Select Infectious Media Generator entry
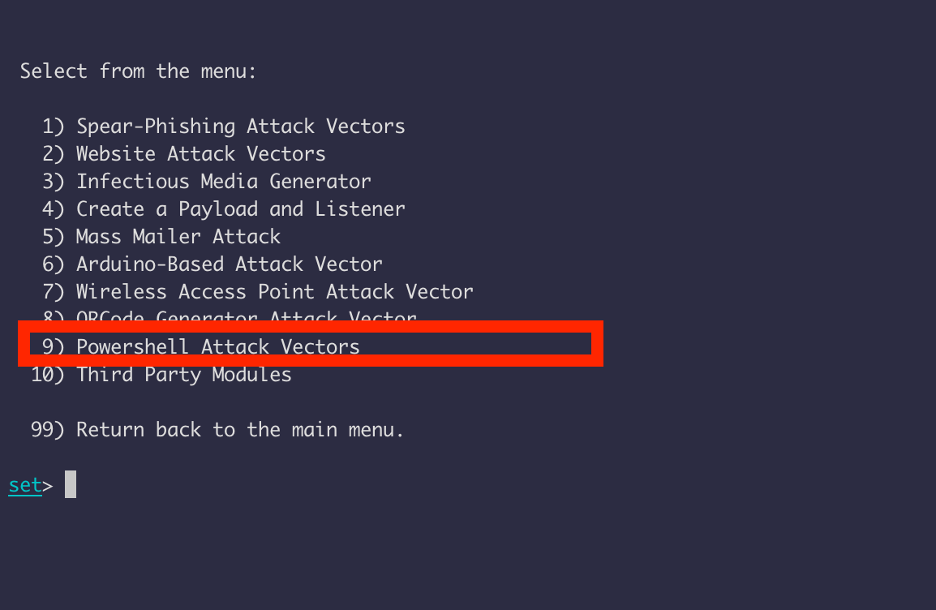The width and height of the screenshot is (936, 610). pos(207,181)
